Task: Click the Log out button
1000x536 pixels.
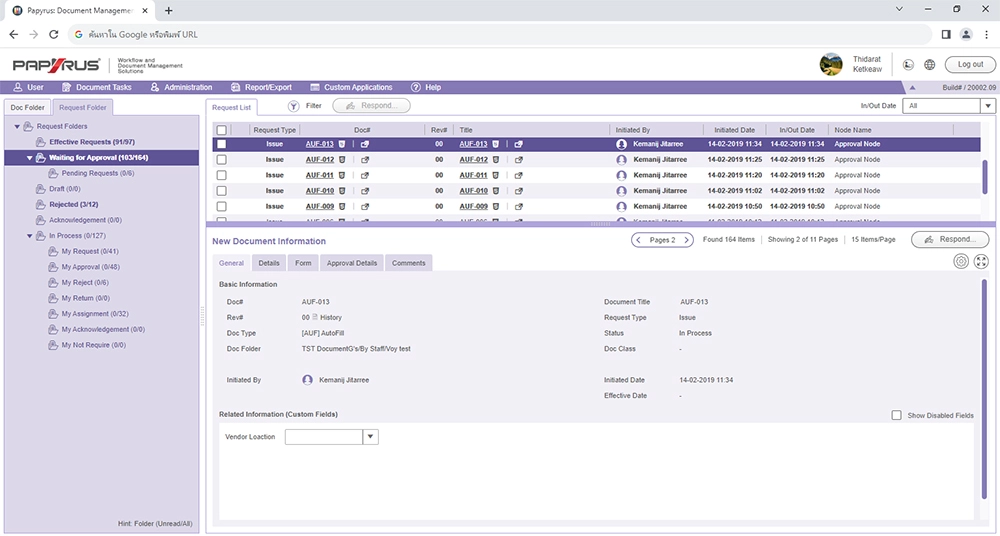Action: [x=969, y=65]
